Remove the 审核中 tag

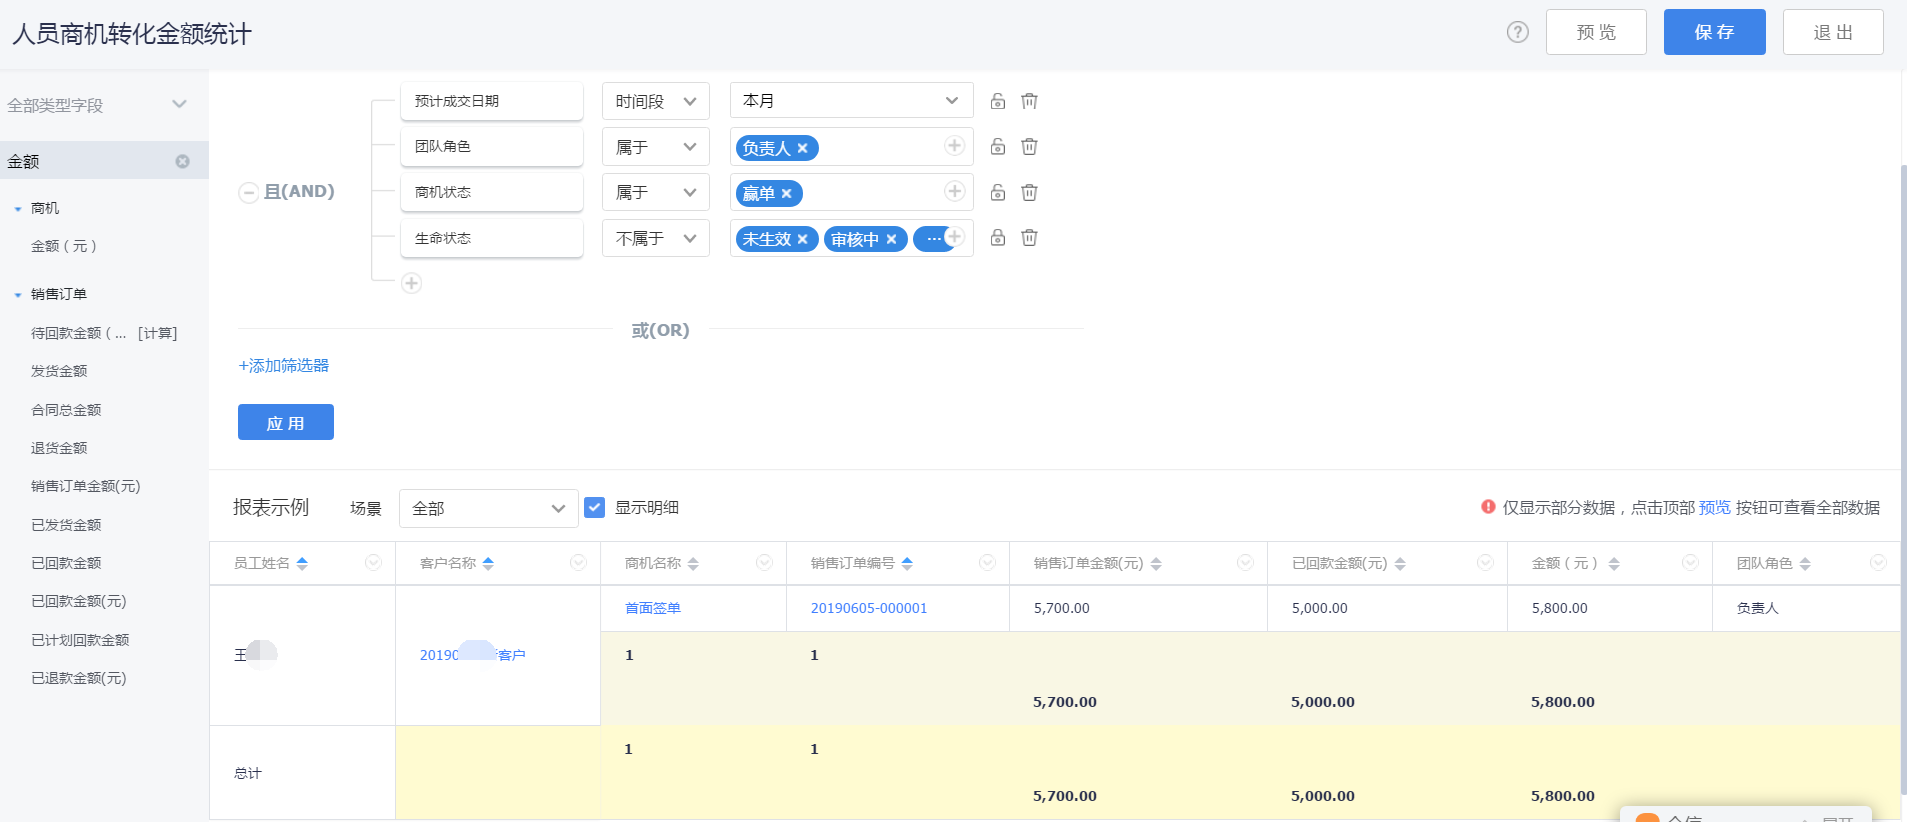[891, 239]
